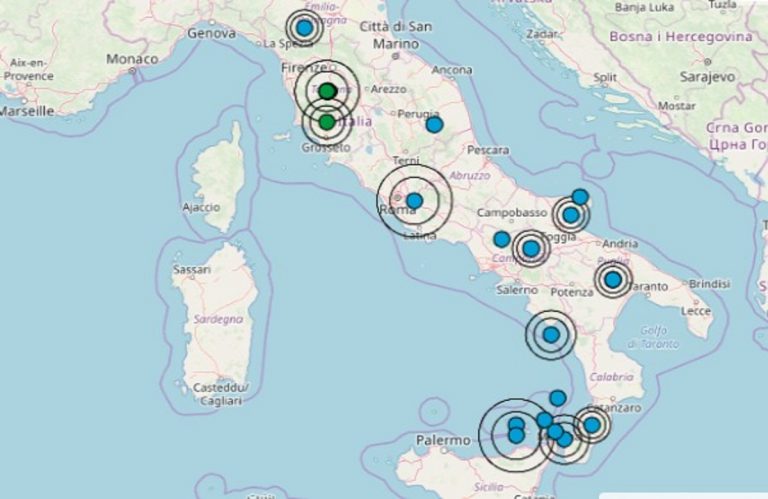Select the Ancona city label
This screenshot has height=499, width=768.
point(452,70)
